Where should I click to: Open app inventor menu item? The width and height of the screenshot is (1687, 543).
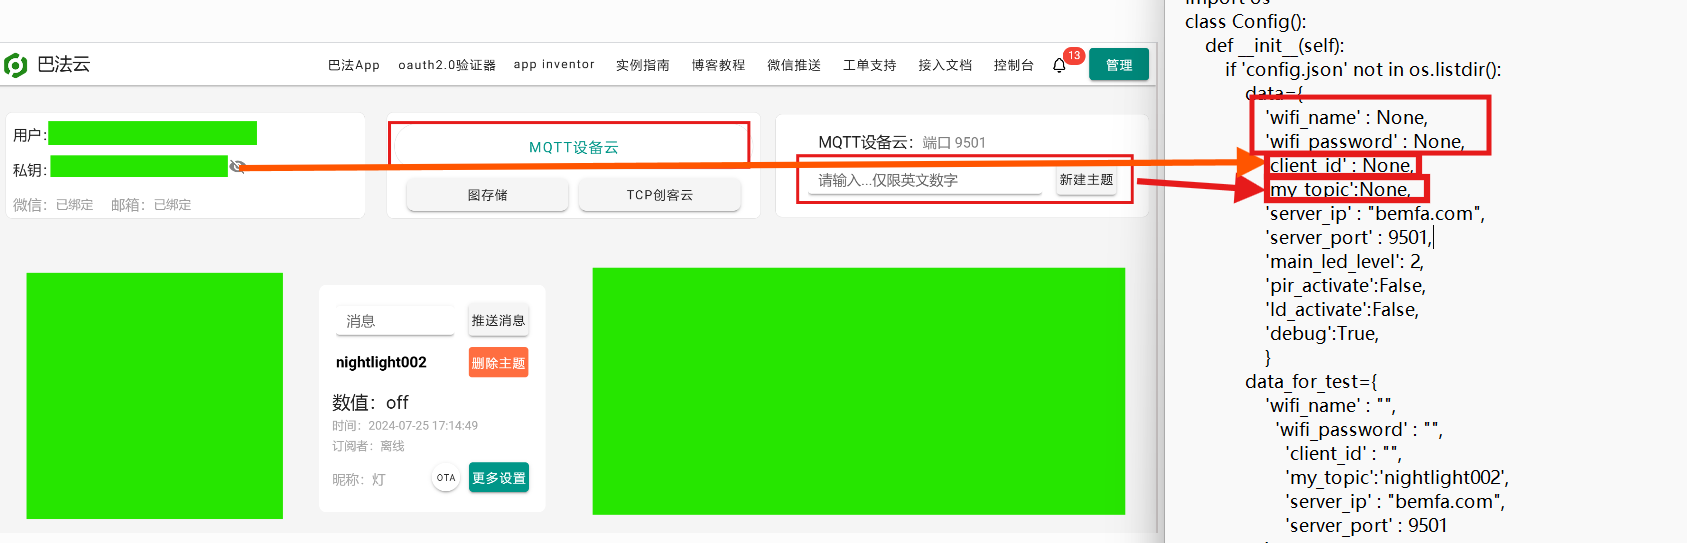554,64
